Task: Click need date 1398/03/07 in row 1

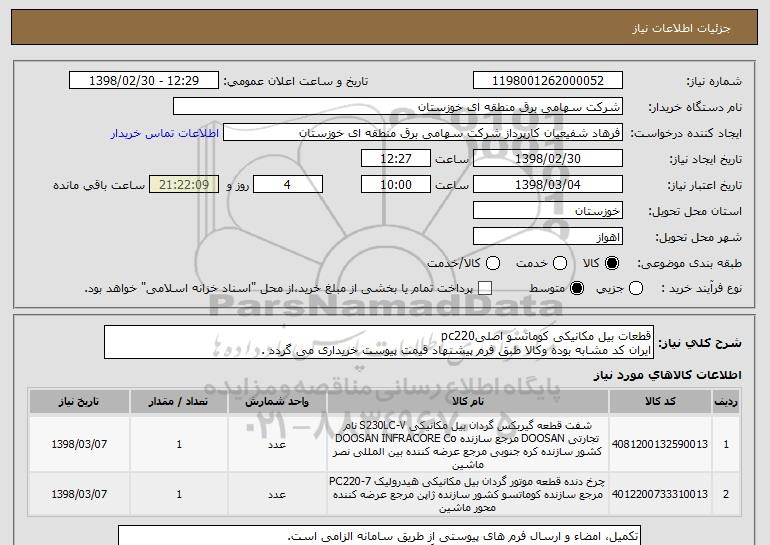Action: point(79,444)
